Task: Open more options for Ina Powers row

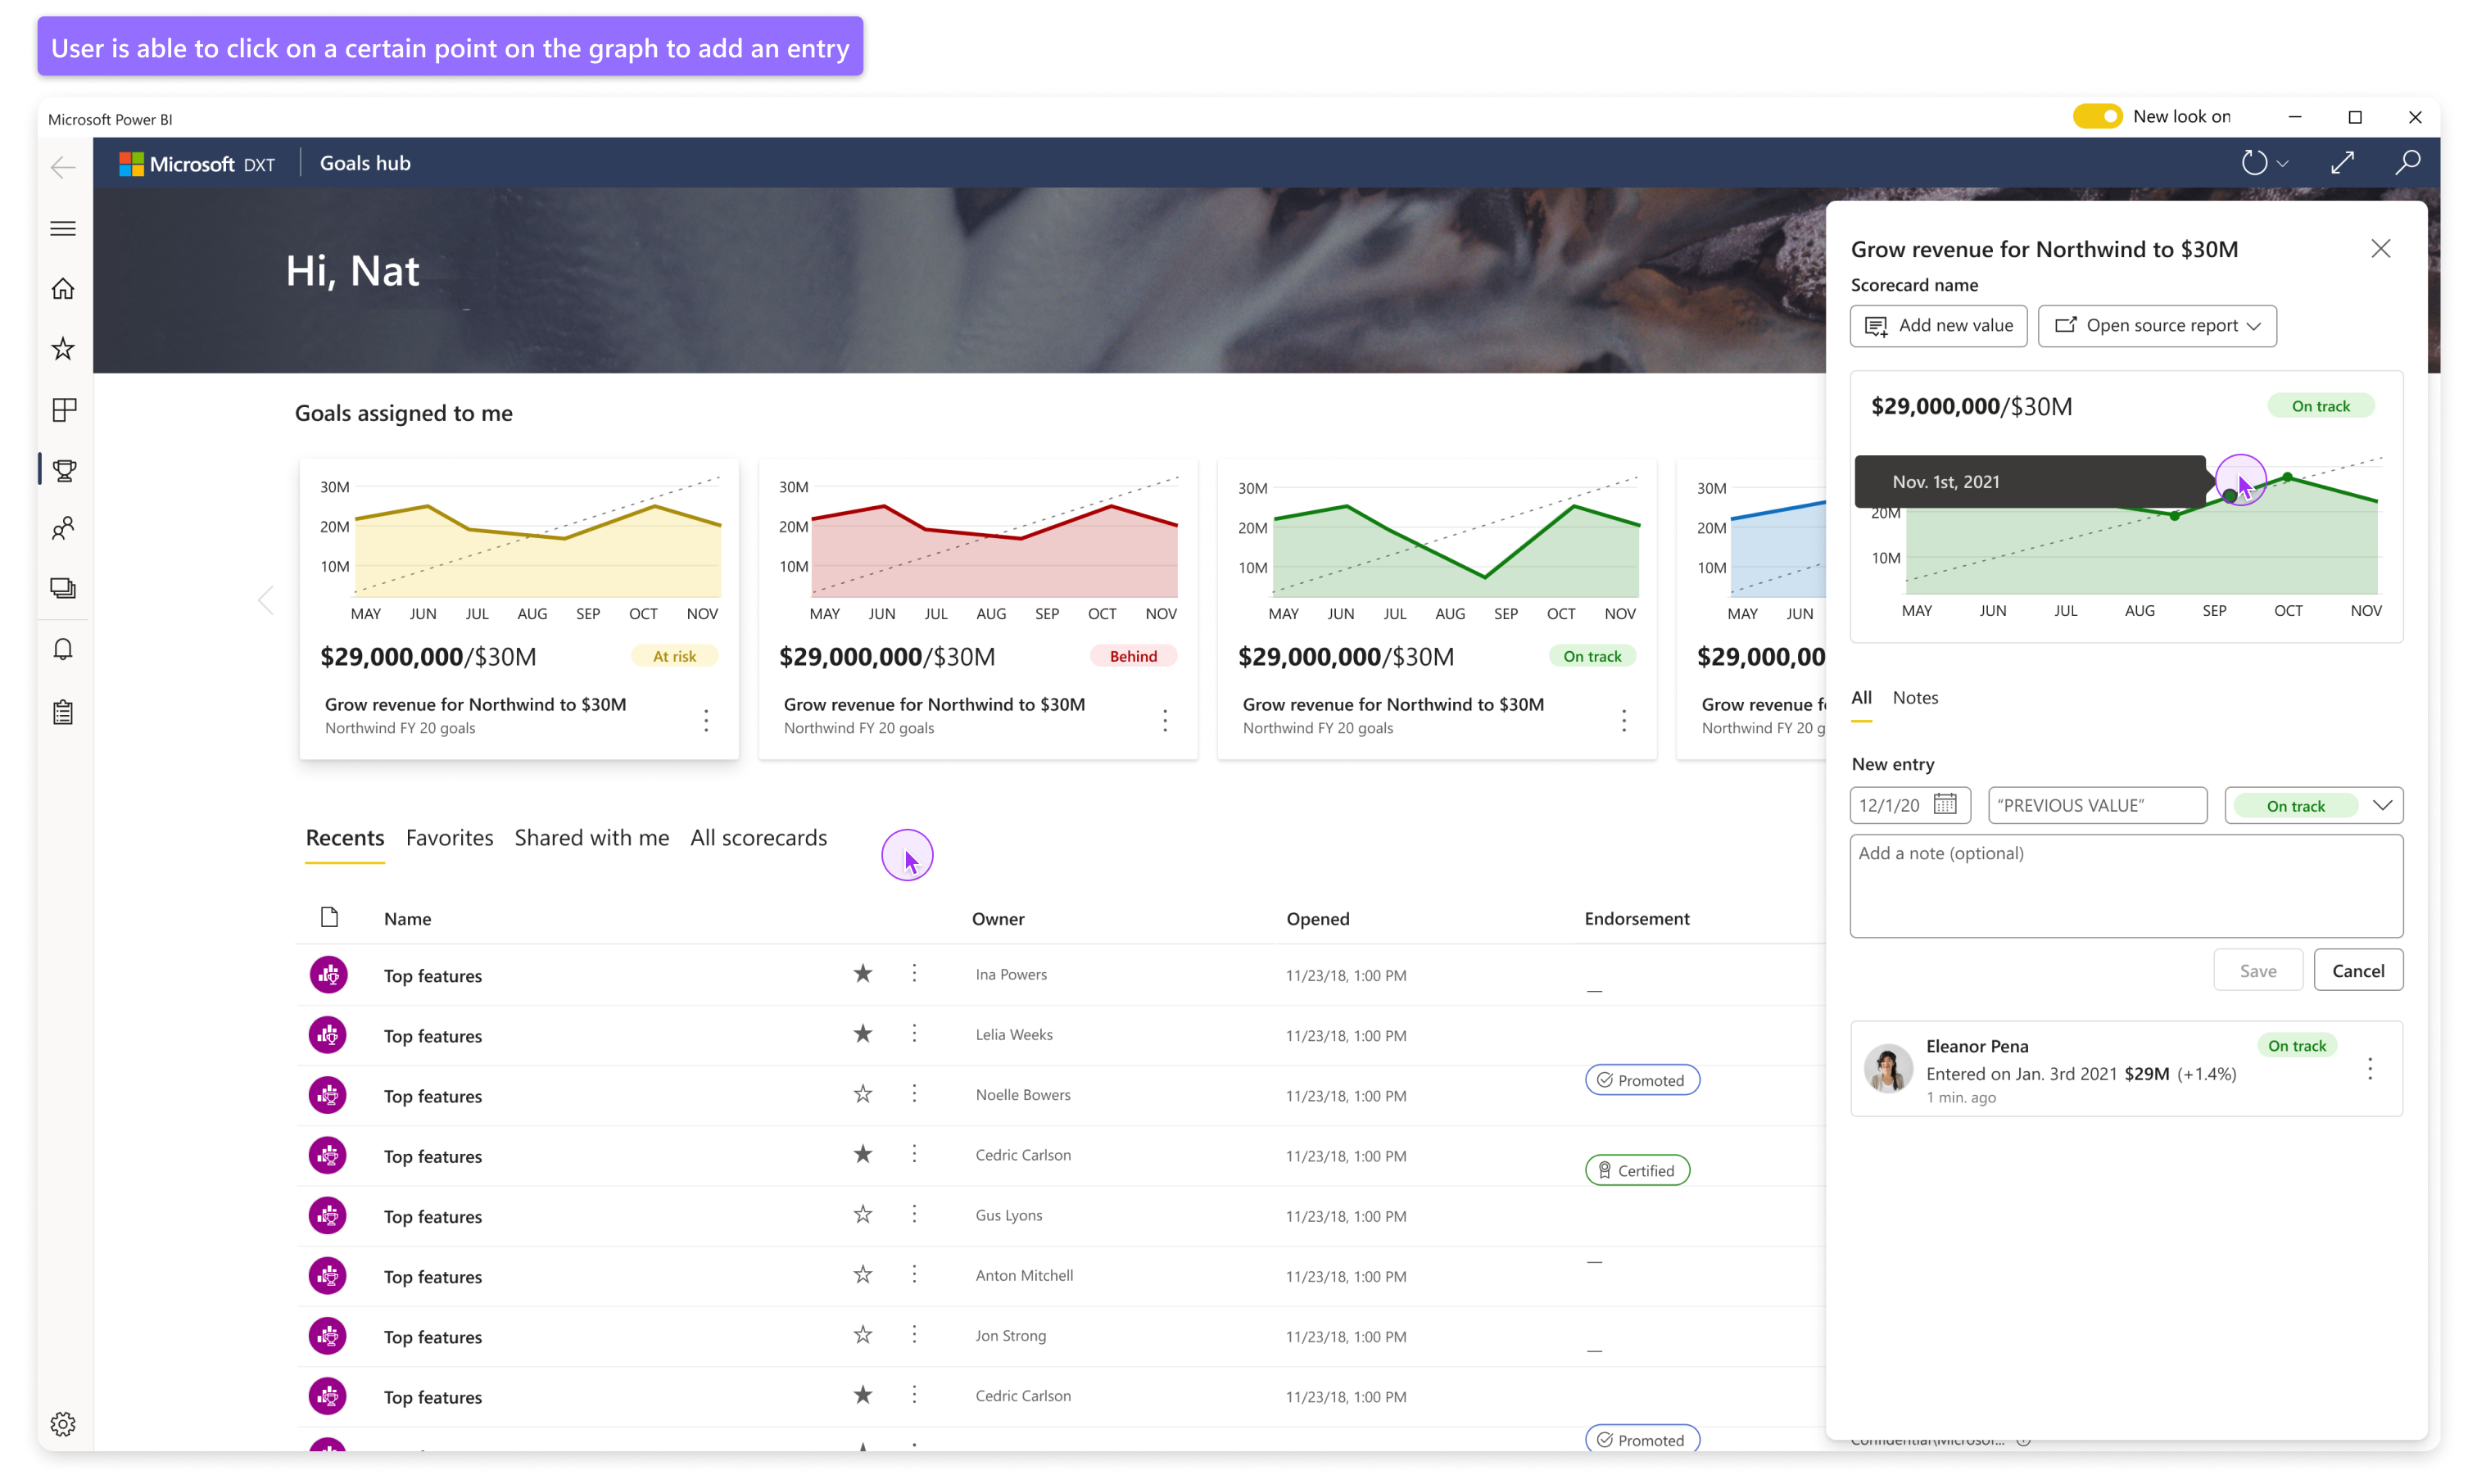Action: point(914,973)
